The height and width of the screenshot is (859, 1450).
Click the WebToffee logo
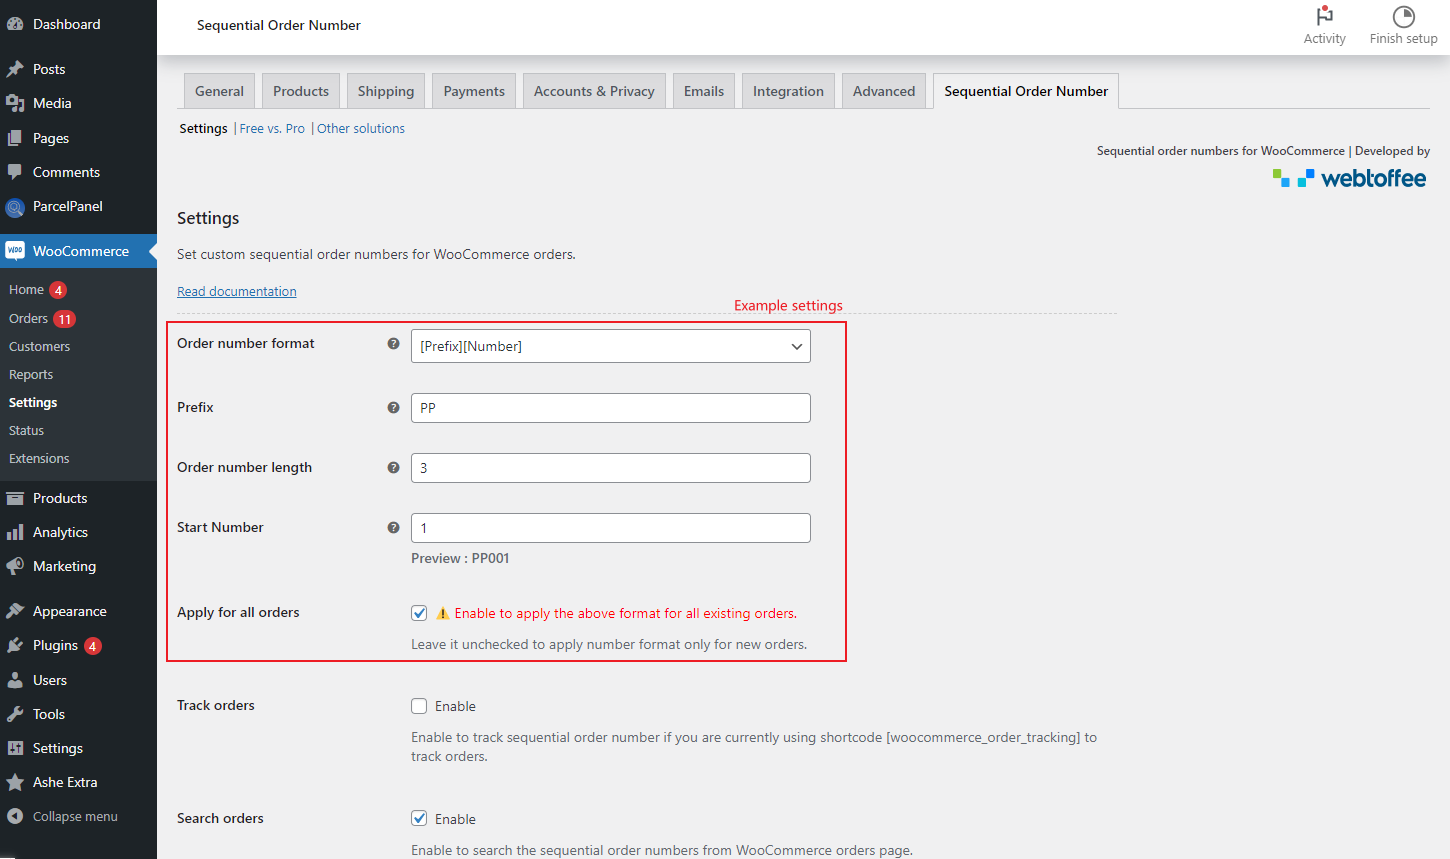click(1349, 178)
